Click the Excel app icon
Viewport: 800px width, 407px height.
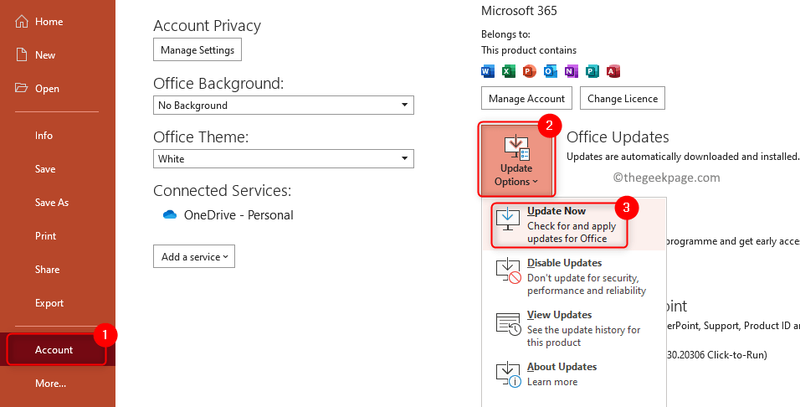(x=509, y=71)
